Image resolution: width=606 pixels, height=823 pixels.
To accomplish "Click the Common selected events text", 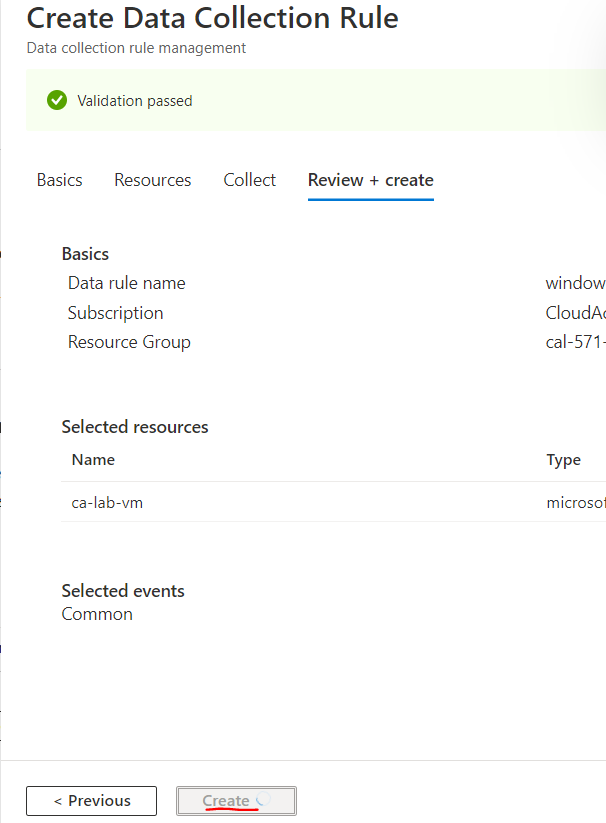I will pos(97,614).
